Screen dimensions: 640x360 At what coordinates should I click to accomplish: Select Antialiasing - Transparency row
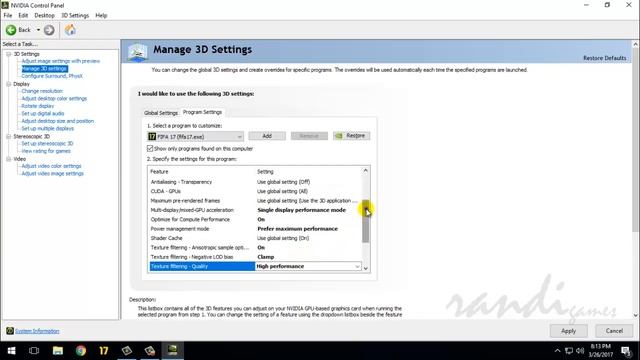pos(255,182)
